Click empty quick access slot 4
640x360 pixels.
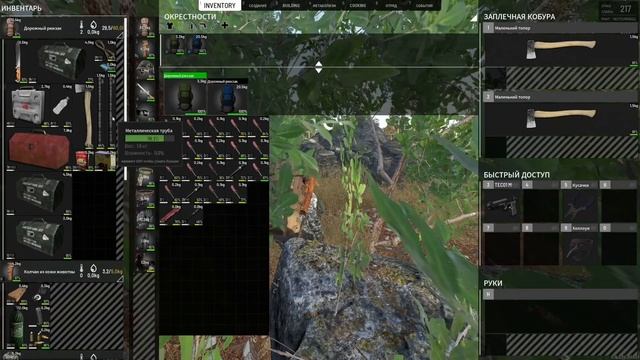pyautogui.click(x=541, y=205)
